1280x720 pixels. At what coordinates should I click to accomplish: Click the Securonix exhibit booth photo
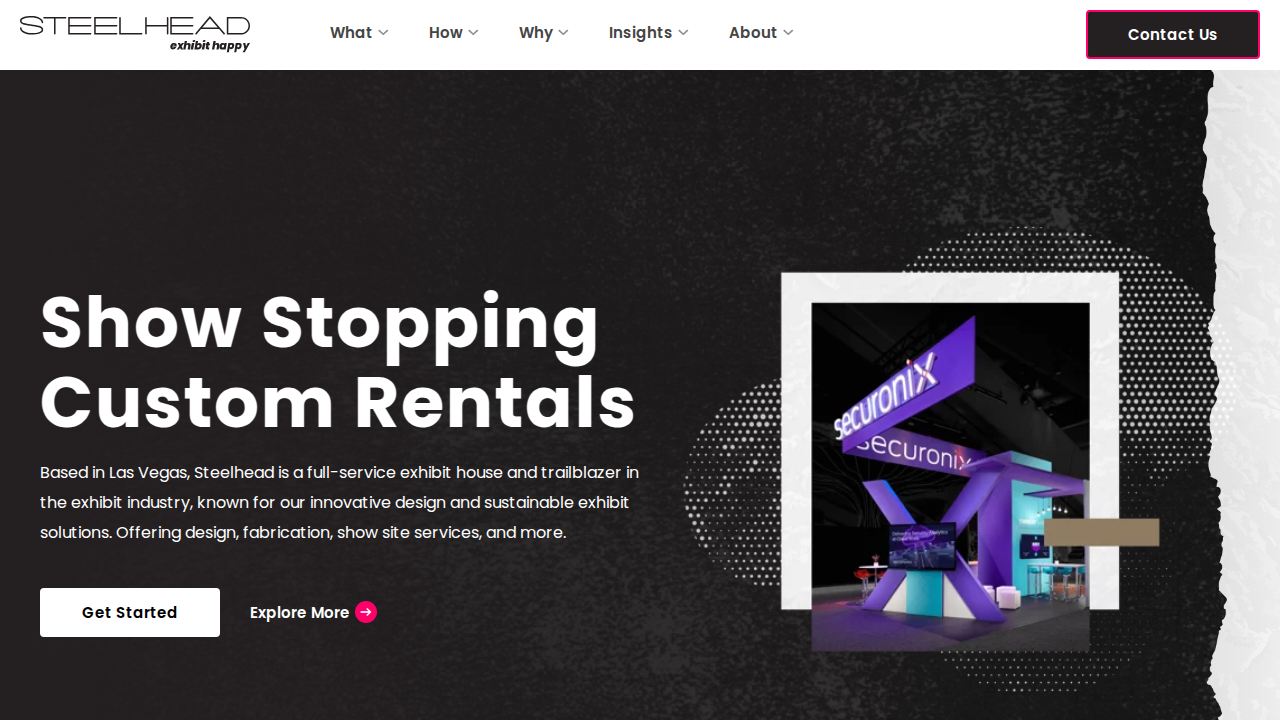click(x=950, y=476)
